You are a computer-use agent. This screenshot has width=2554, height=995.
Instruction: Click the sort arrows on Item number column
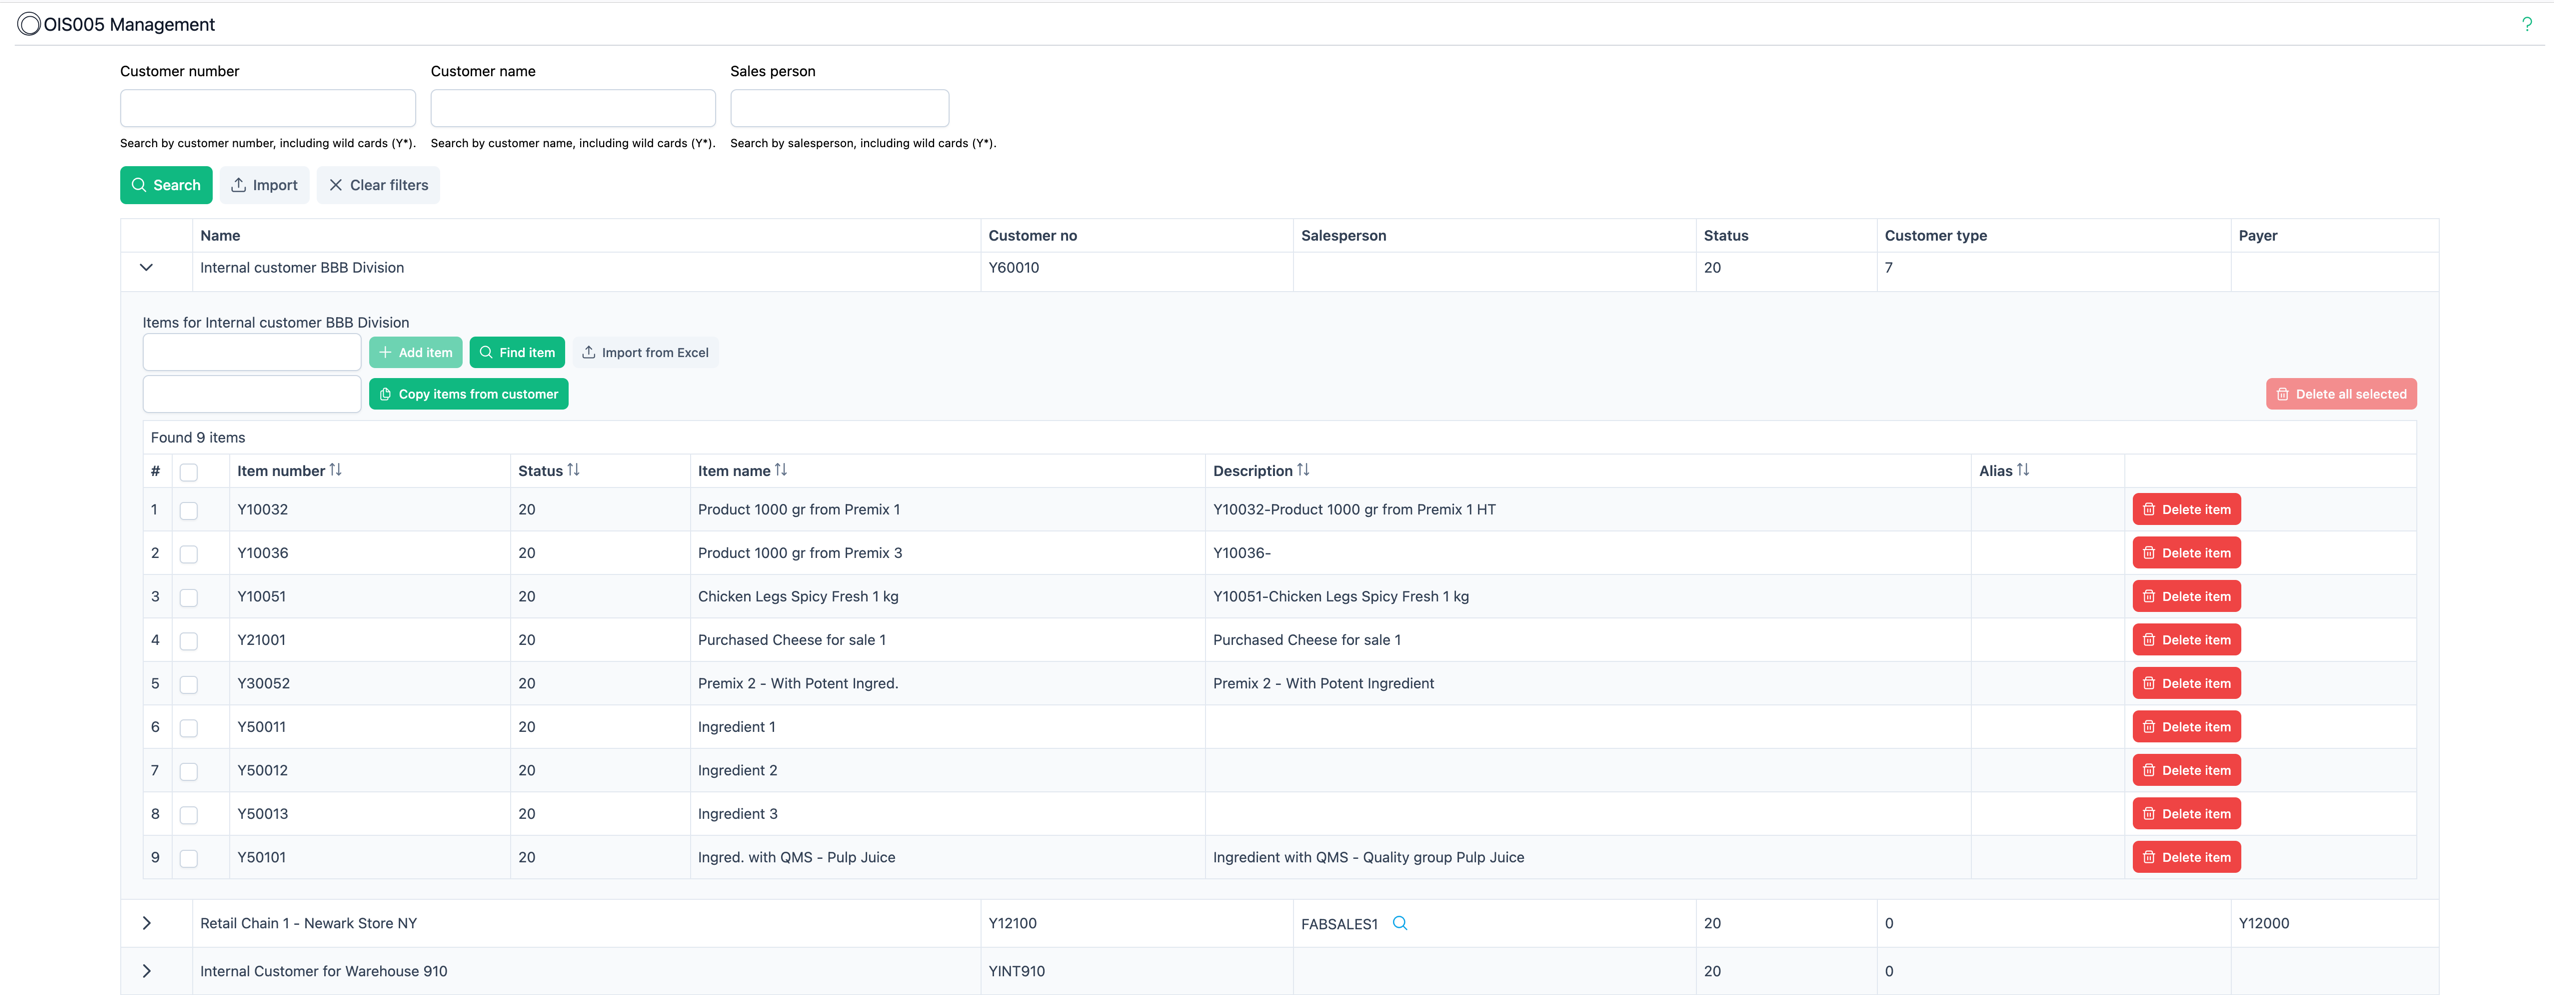pyautogui.click(x=335, y=469)
